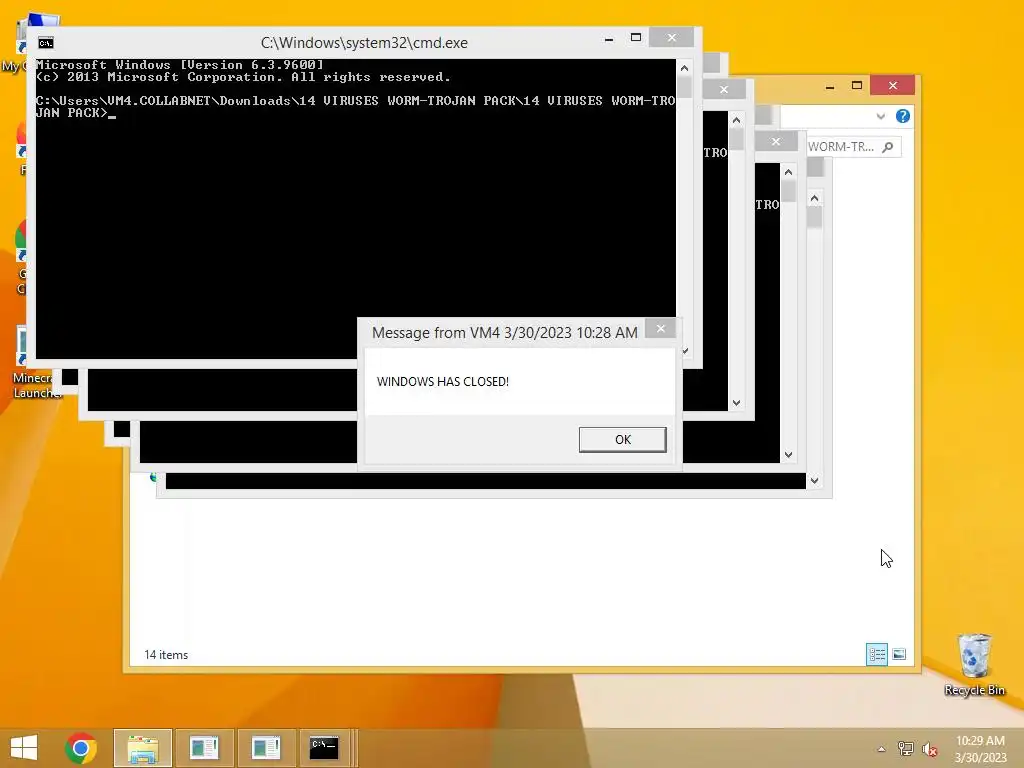Viewport: 1024px width, 768px height.
Task: Close the front cmd.exe window
Action: pyautogui.click(x=671, y=38)
